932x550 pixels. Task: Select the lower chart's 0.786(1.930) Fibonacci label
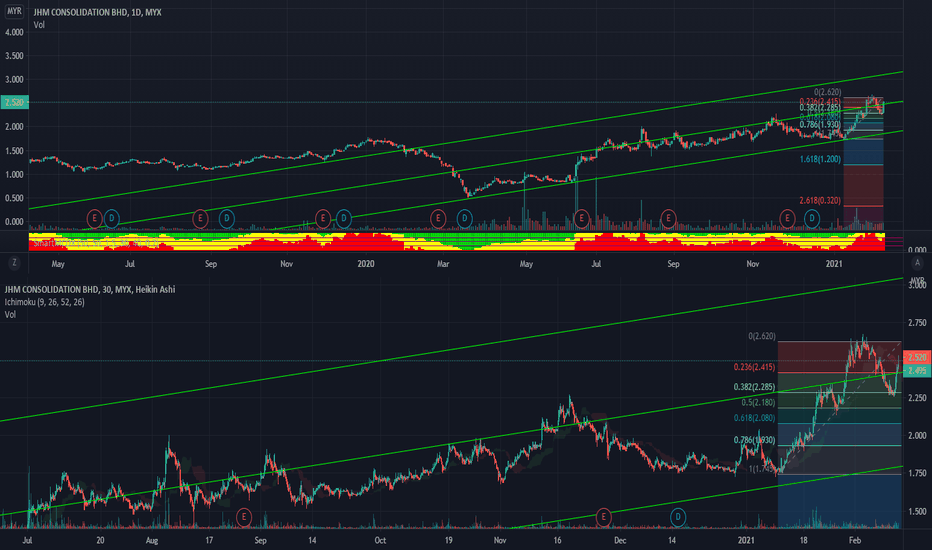(x=754, y=440)
